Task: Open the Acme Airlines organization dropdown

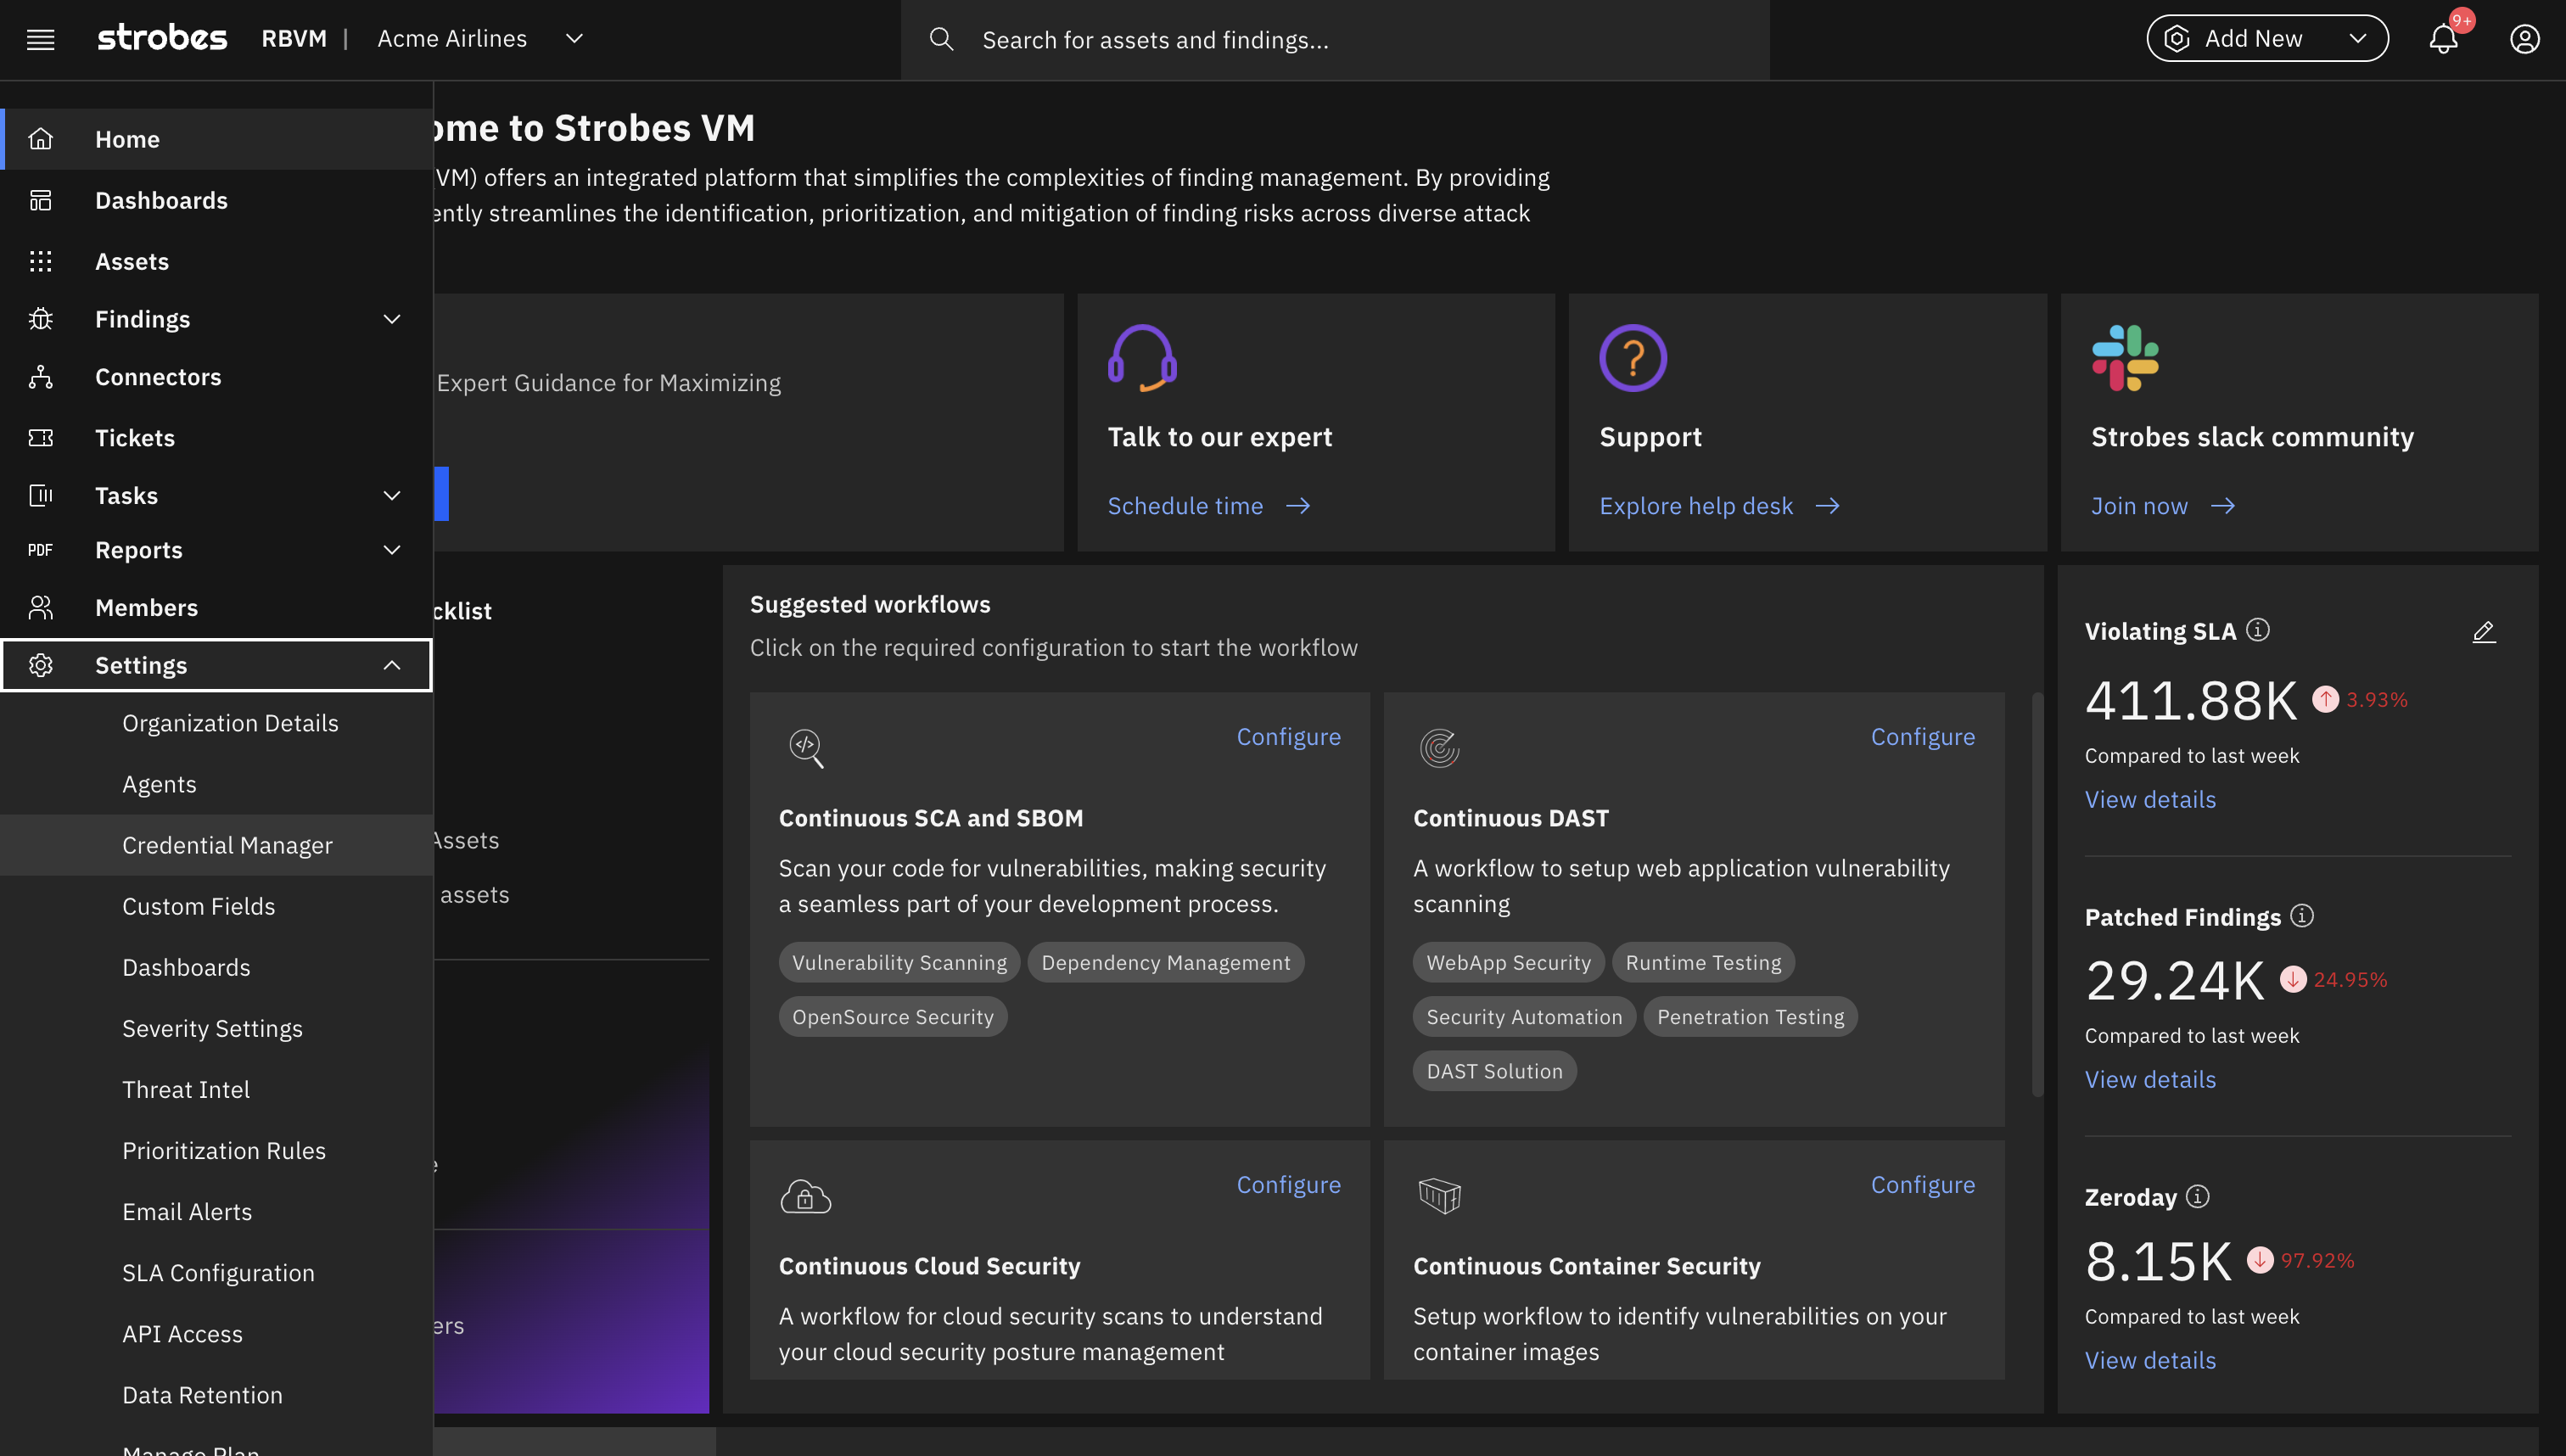Action: coord(480,39)
